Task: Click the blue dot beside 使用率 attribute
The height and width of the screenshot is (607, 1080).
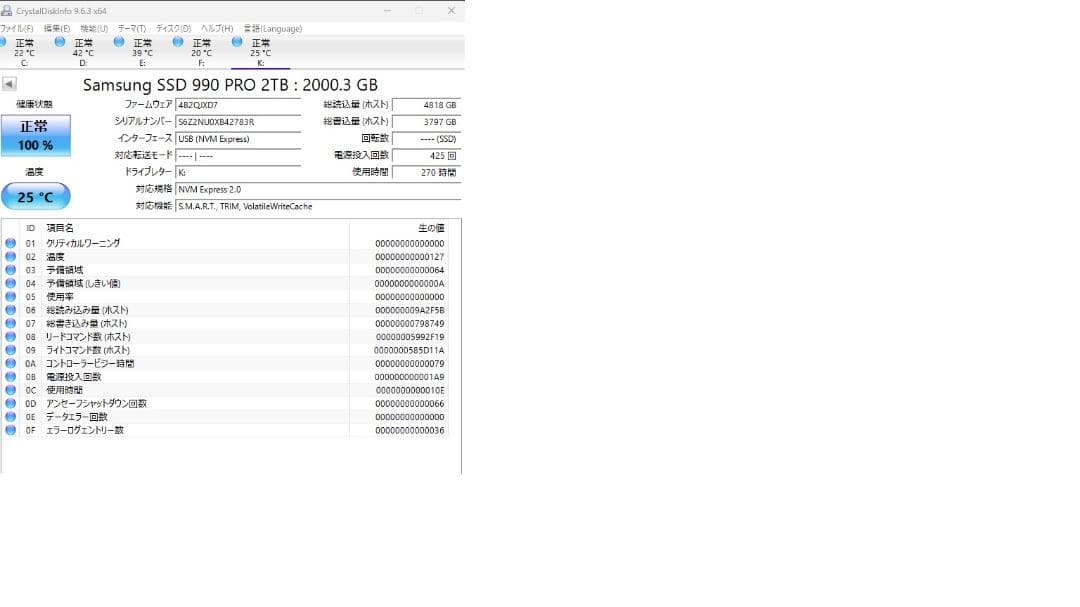Action: tap(9, 296)
